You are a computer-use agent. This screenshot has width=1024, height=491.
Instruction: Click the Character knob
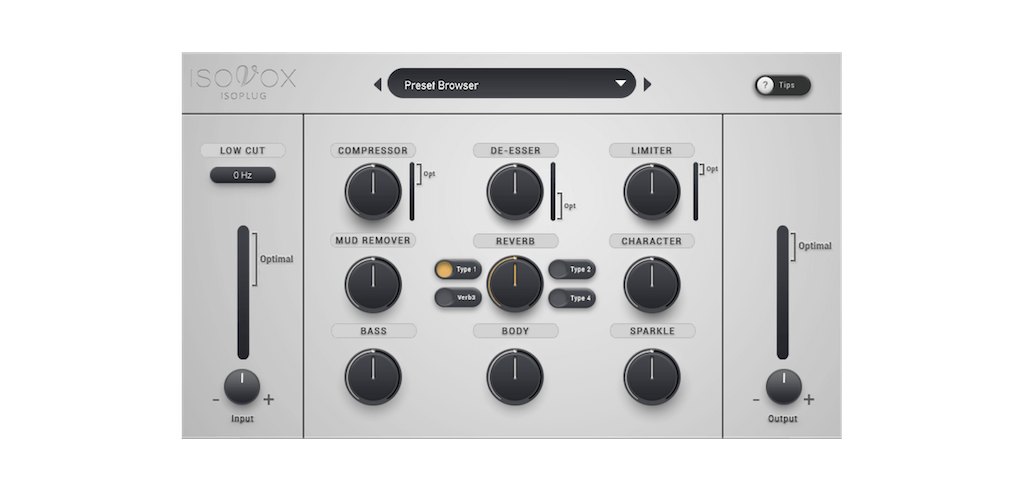point(651,283)
